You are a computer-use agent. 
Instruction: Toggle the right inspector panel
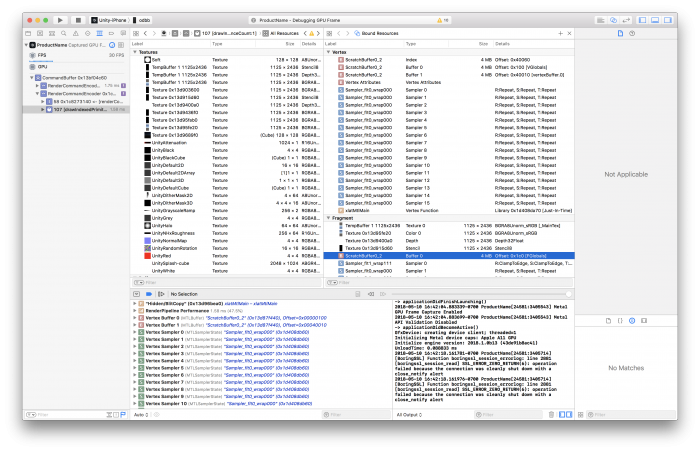click(x=668, y=19)
